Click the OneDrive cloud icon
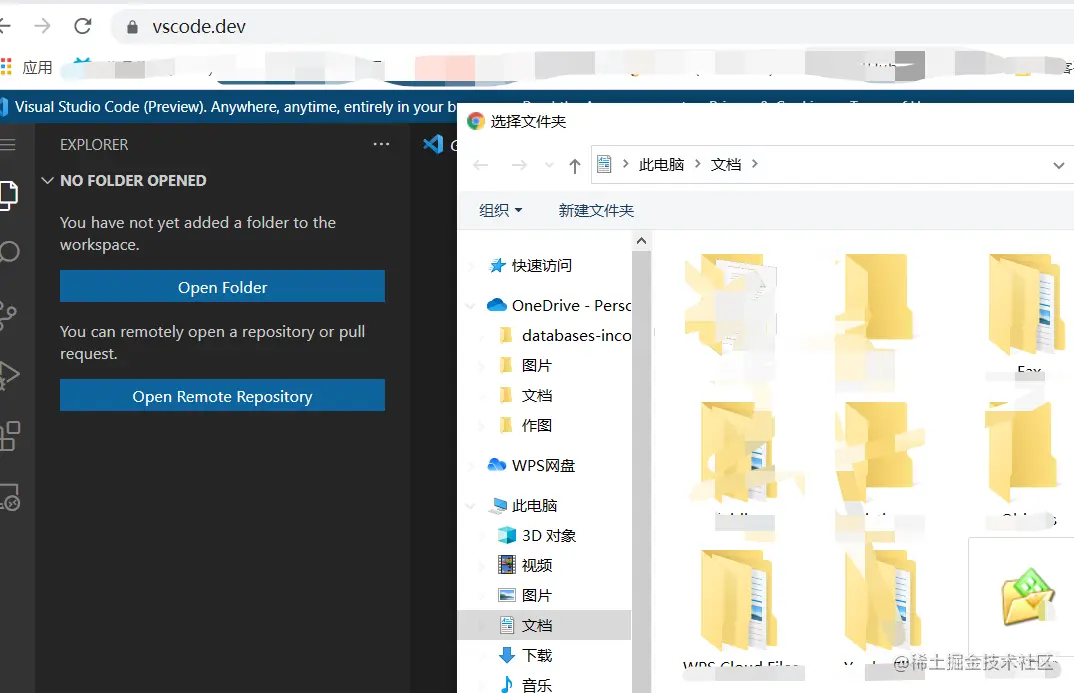Viewport: 1074px width, 693px height. pos(497,305)
